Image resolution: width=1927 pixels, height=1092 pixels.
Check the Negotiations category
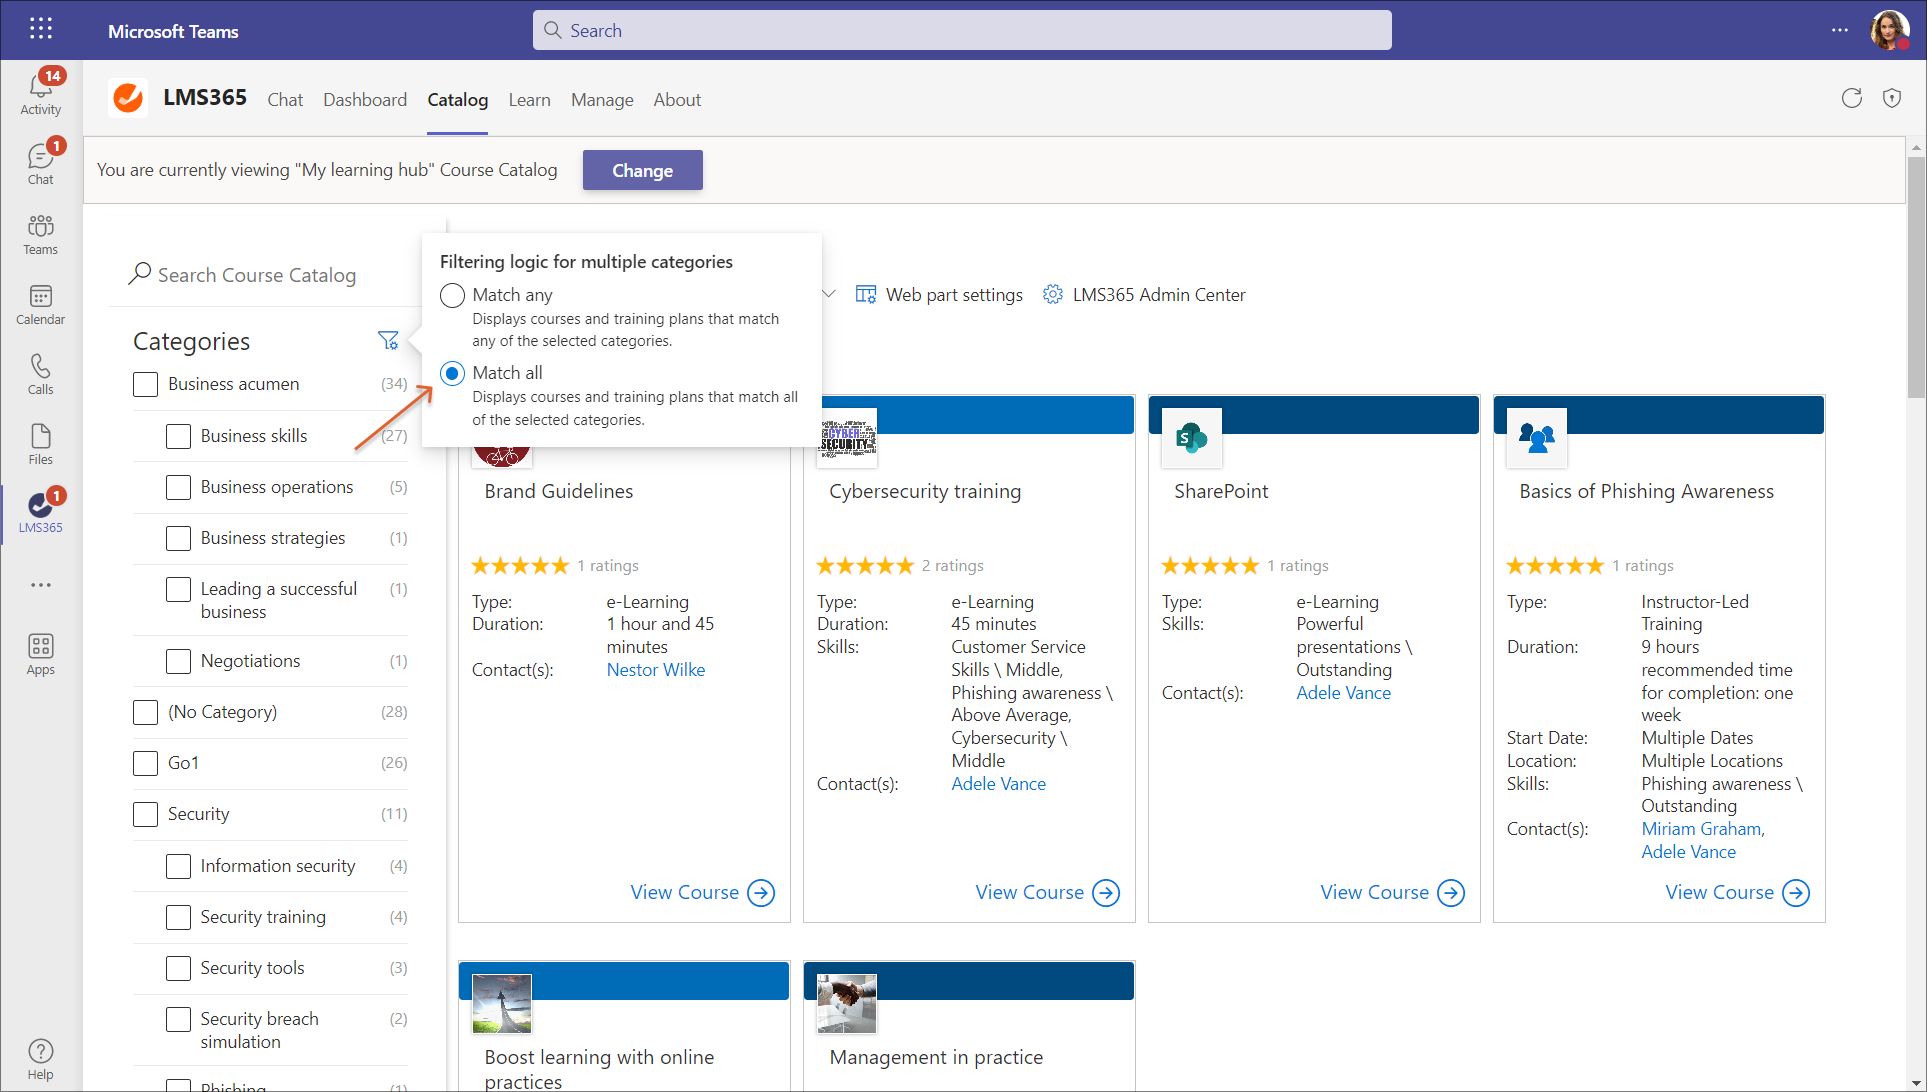[178, 661]
